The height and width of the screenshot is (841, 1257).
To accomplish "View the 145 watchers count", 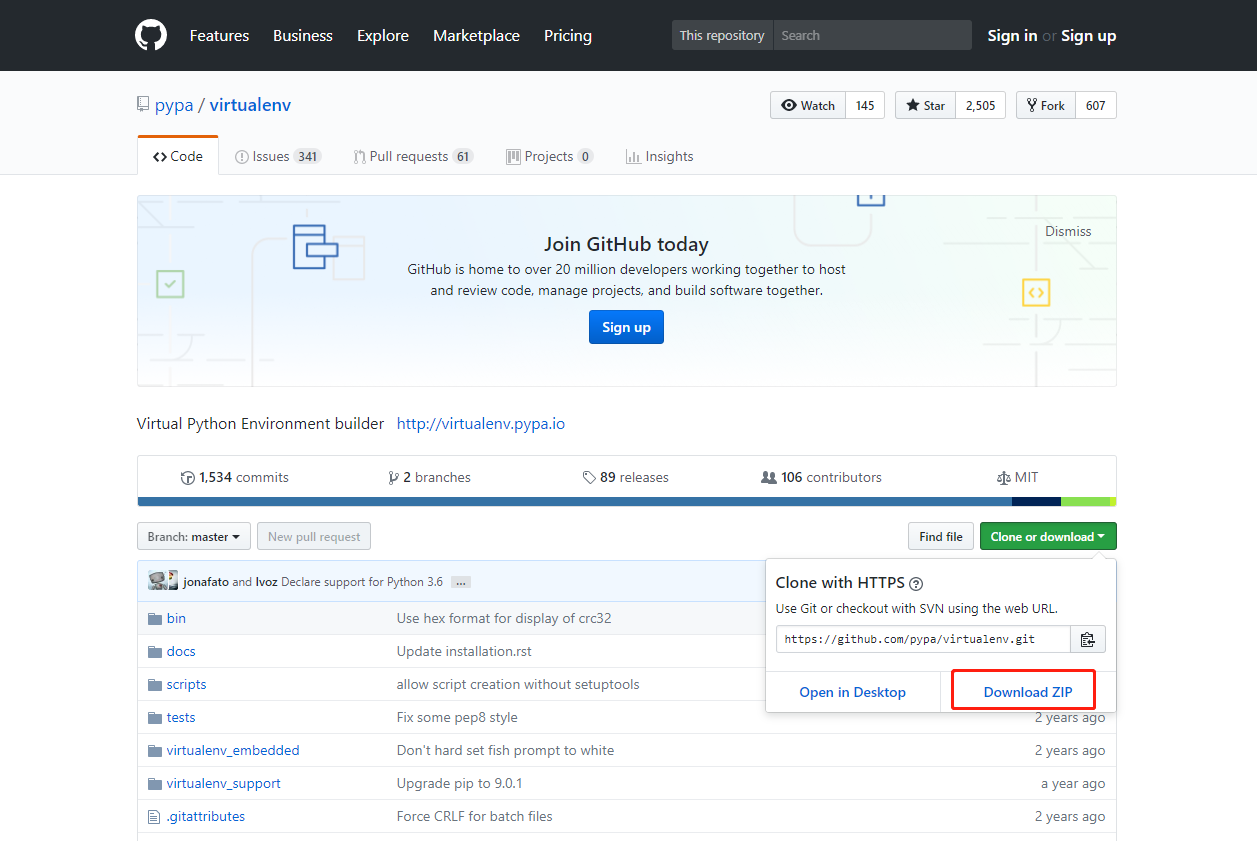I will coord(865,105).
